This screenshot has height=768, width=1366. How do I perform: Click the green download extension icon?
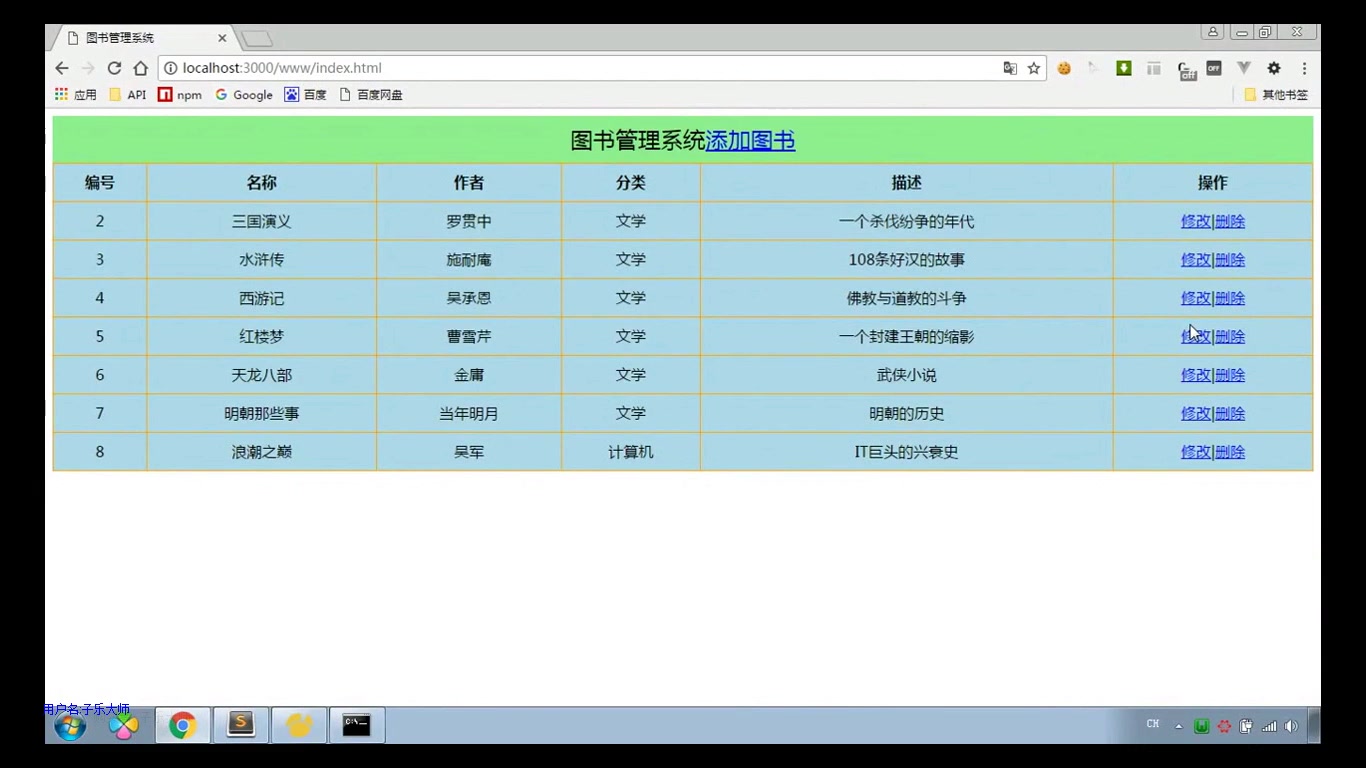click(x=1124, y=68)
